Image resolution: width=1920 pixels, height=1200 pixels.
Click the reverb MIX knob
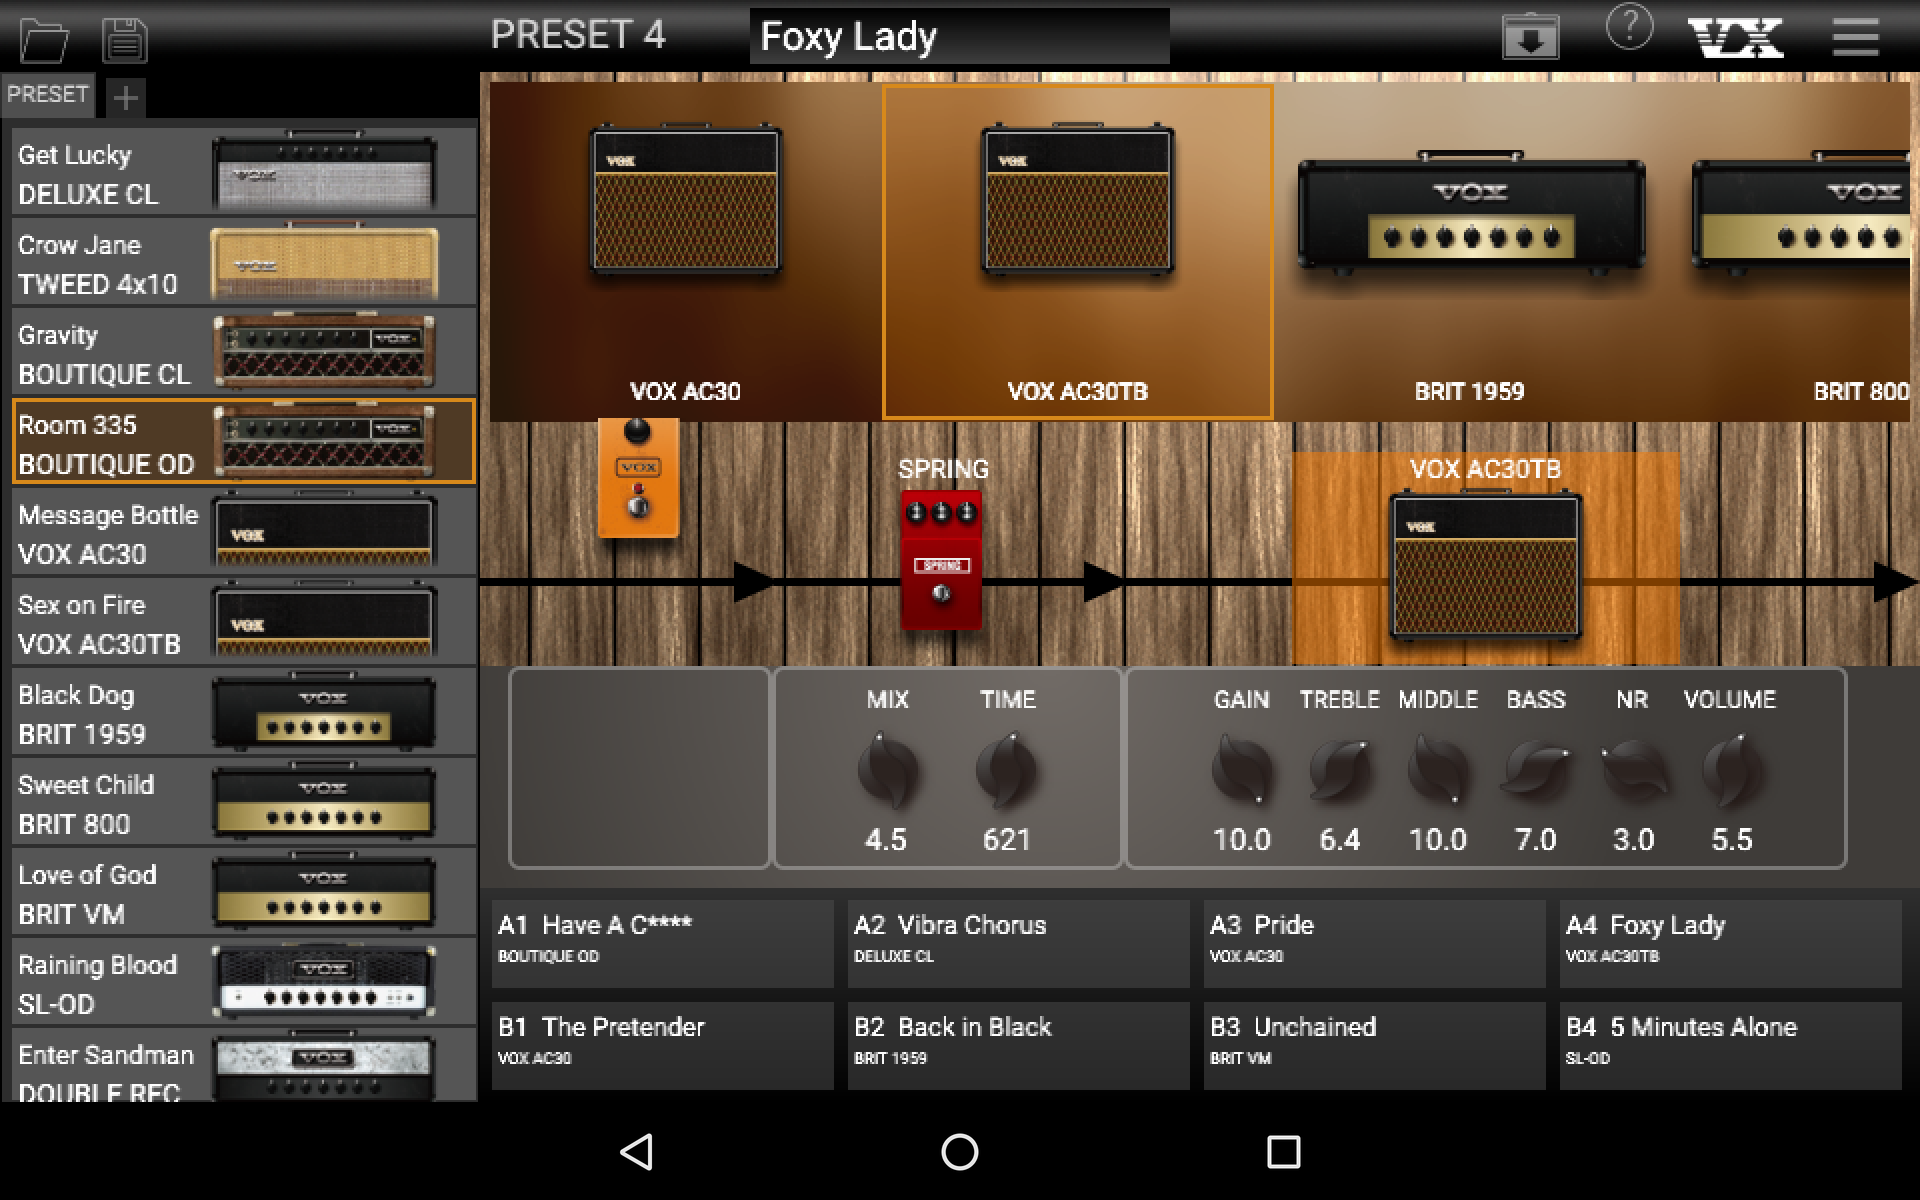887,770
